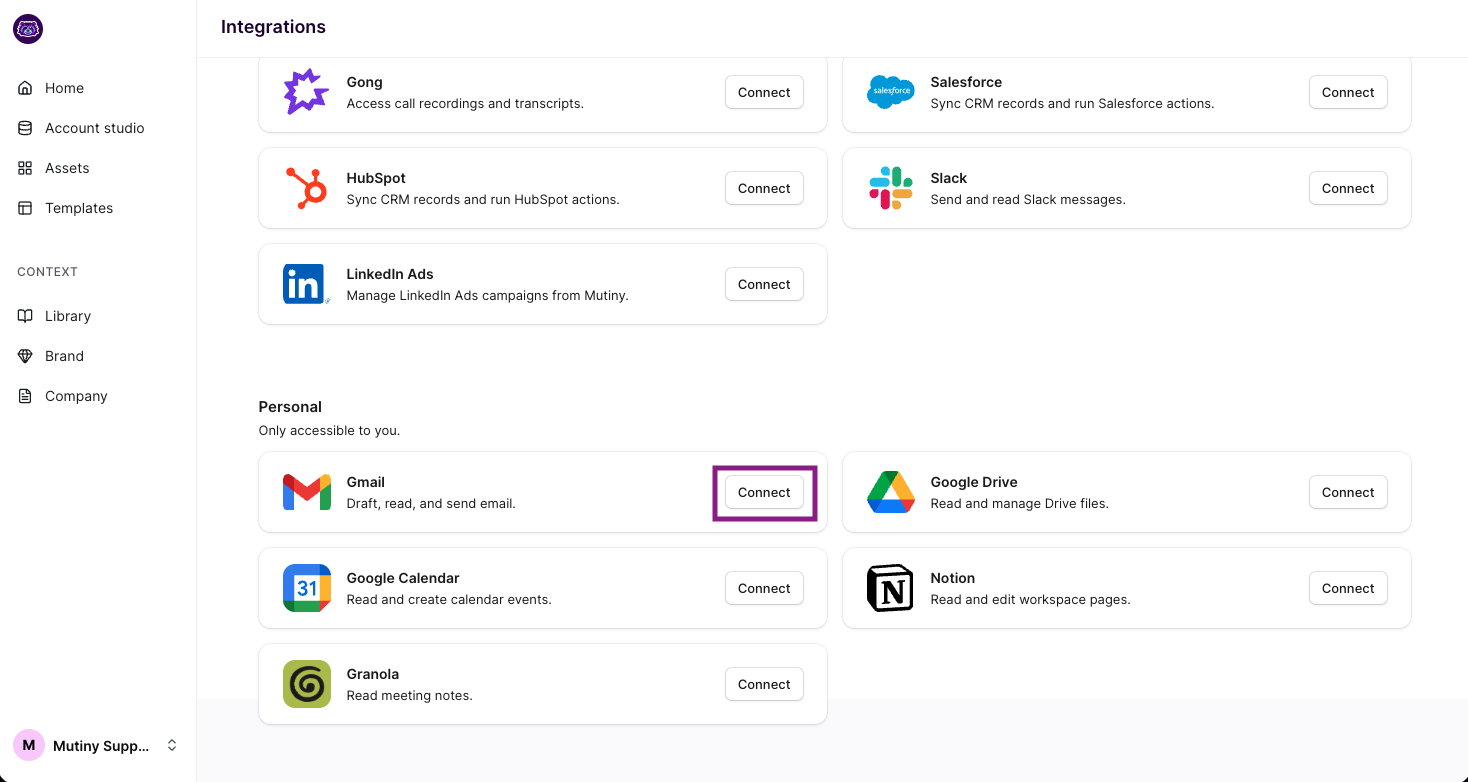This screenshot has width=1468, height=782.
Task: Click 'Read and manage Drive files.' description
Action: click(x=1020, y=503)
